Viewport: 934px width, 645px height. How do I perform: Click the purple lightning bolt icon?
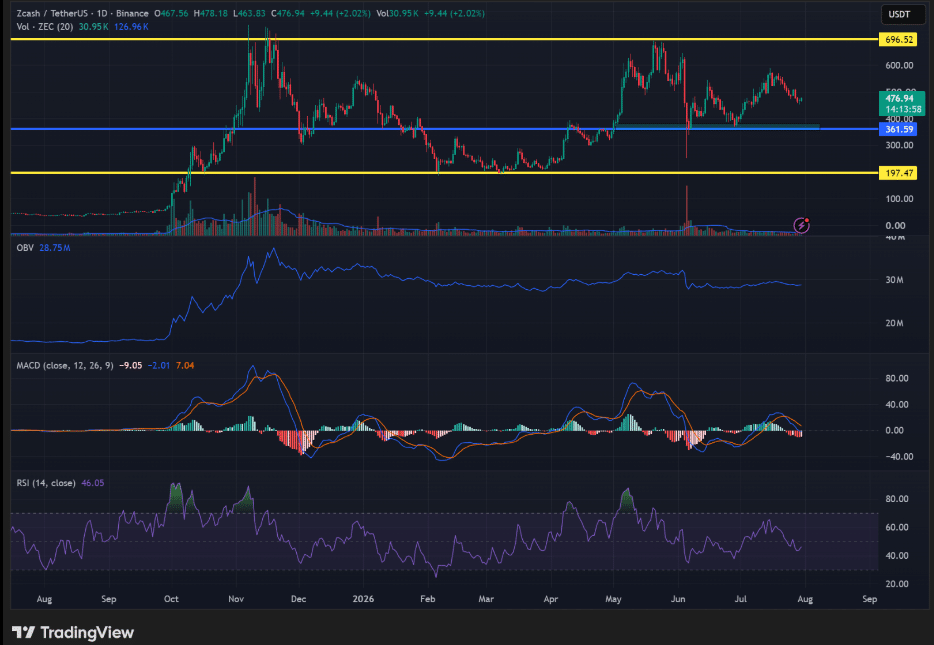coord(802,225)
